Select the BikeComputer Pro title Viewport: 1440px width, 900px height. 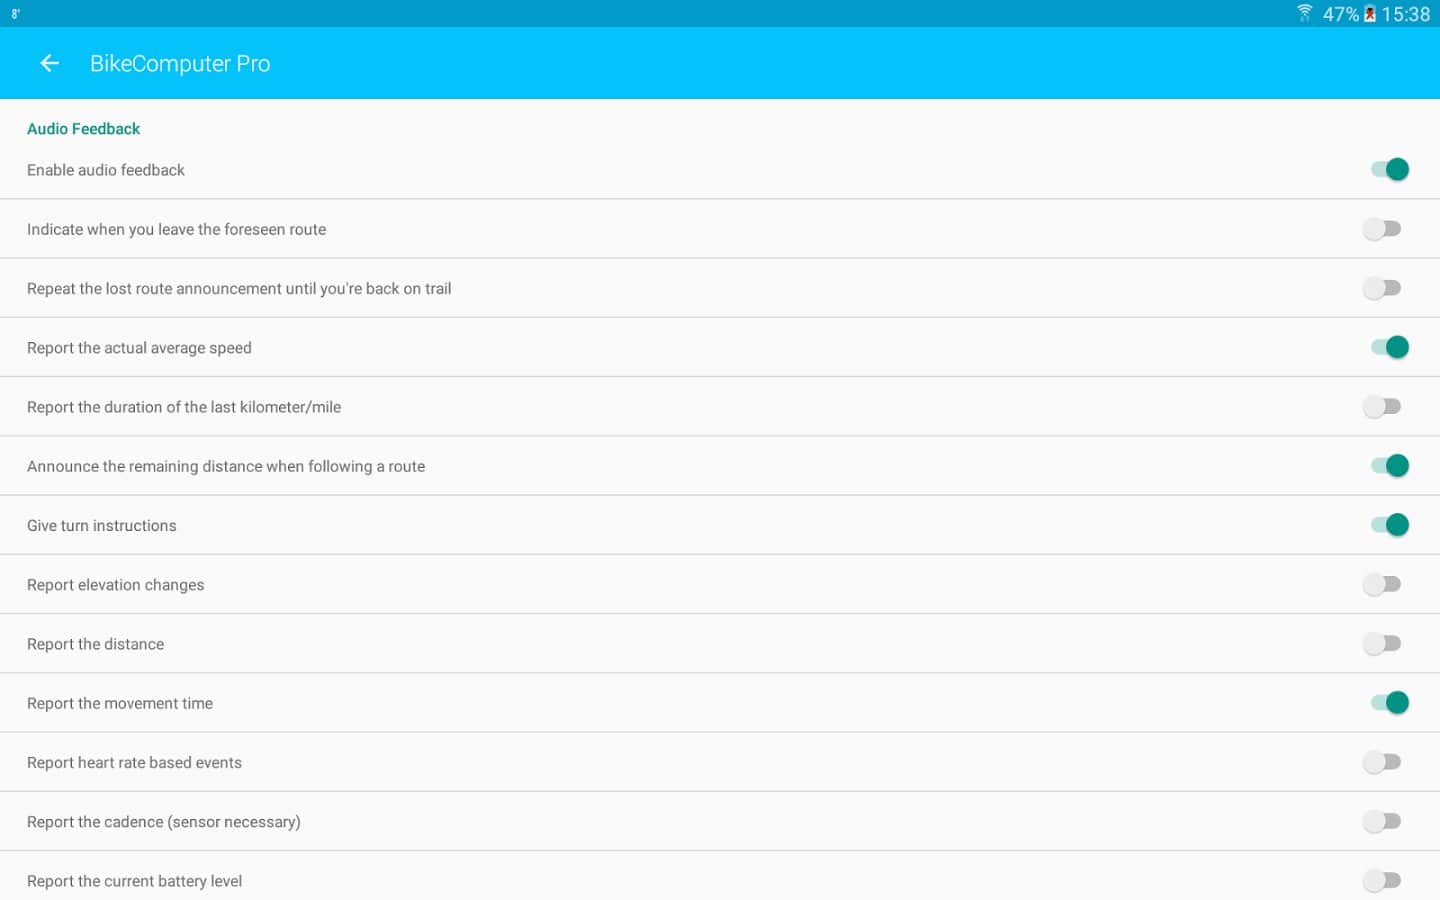point(180,64)
